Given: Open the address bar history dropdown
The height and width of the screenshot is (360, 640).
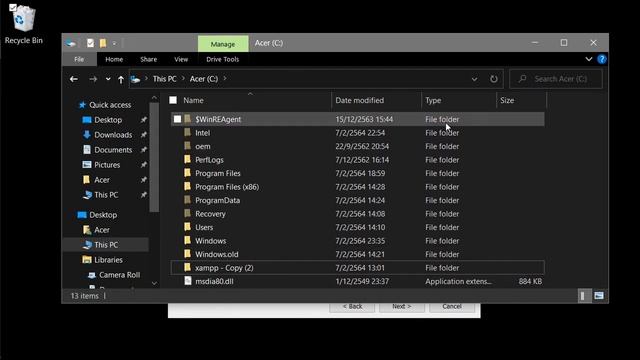Looking at the screenshot, I should pos(474,79).
